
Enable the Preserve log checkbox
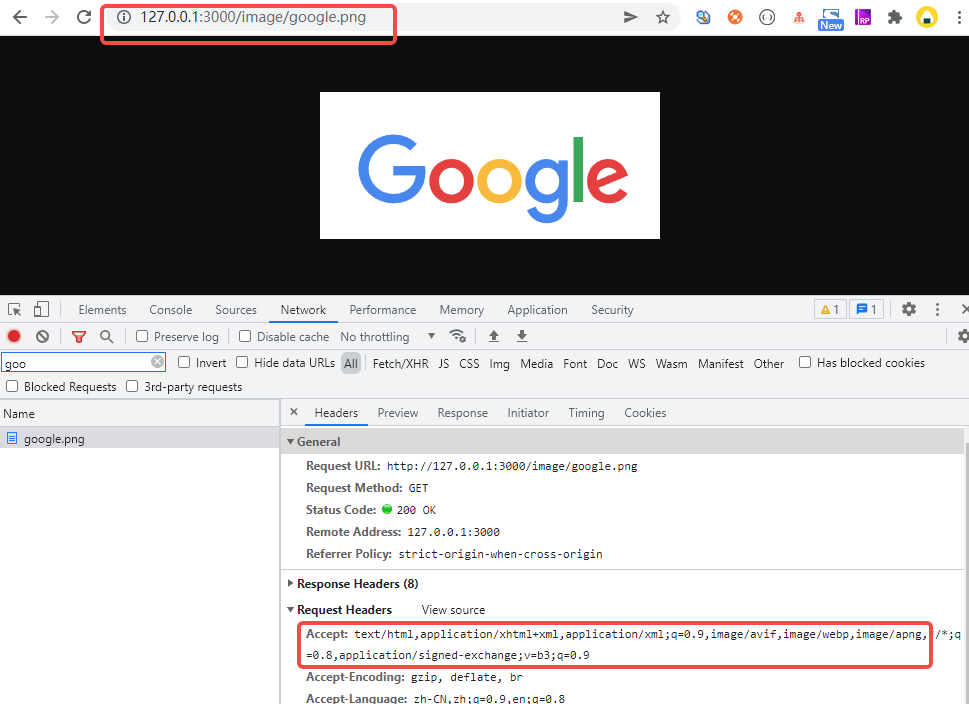pos(142,336)
